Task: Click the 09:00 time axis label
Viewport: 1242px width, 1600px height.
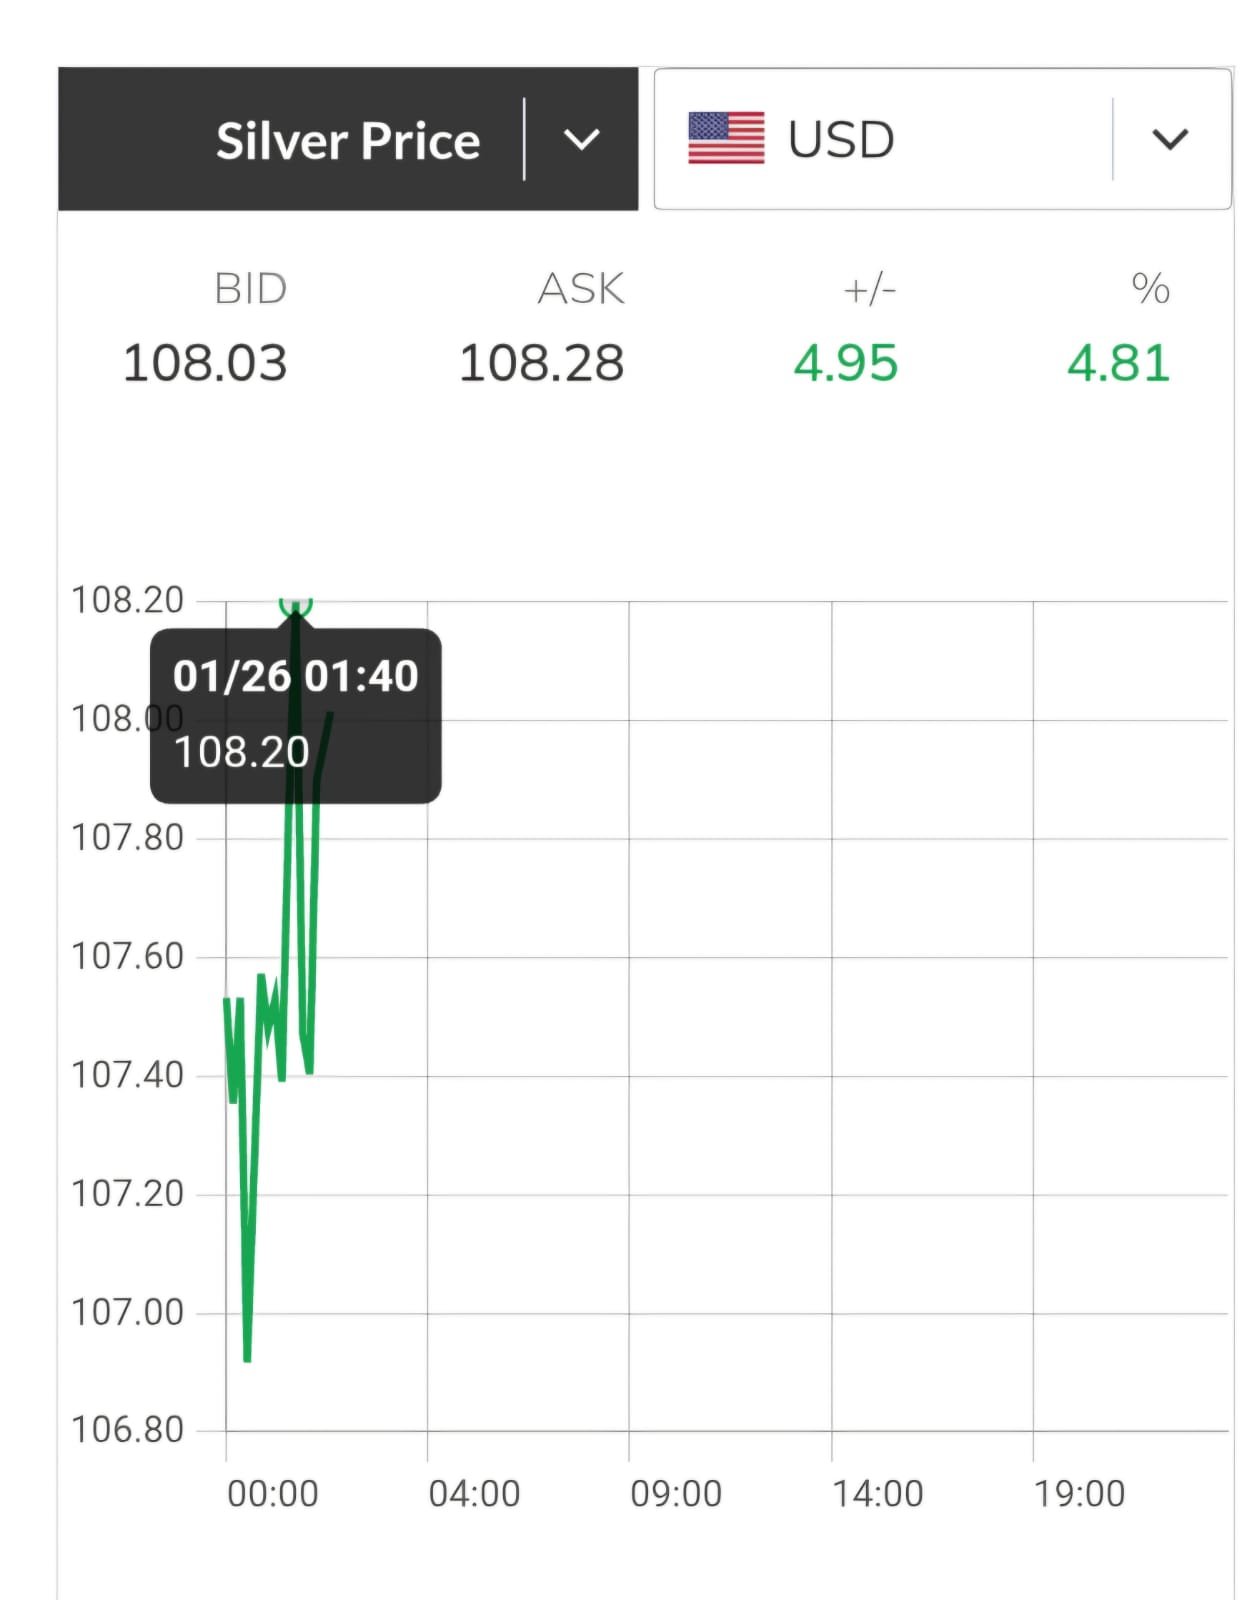Action: pos(676,1494)
